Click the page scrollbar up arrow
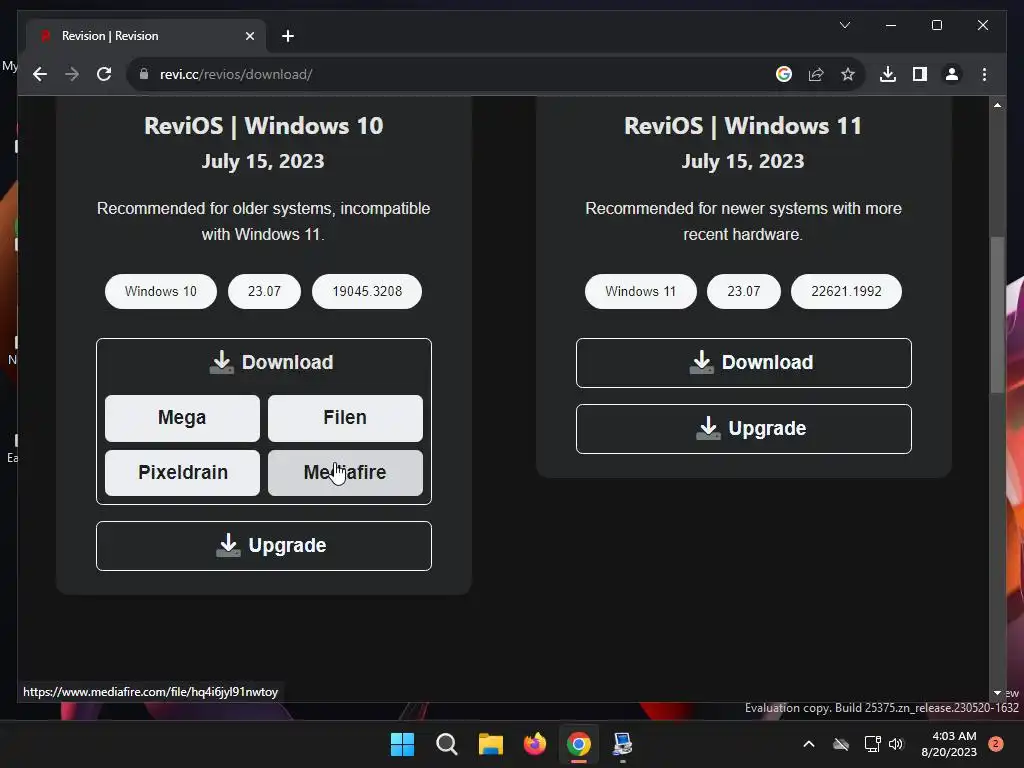The image size is (1024, 768). tap(997, 104)
